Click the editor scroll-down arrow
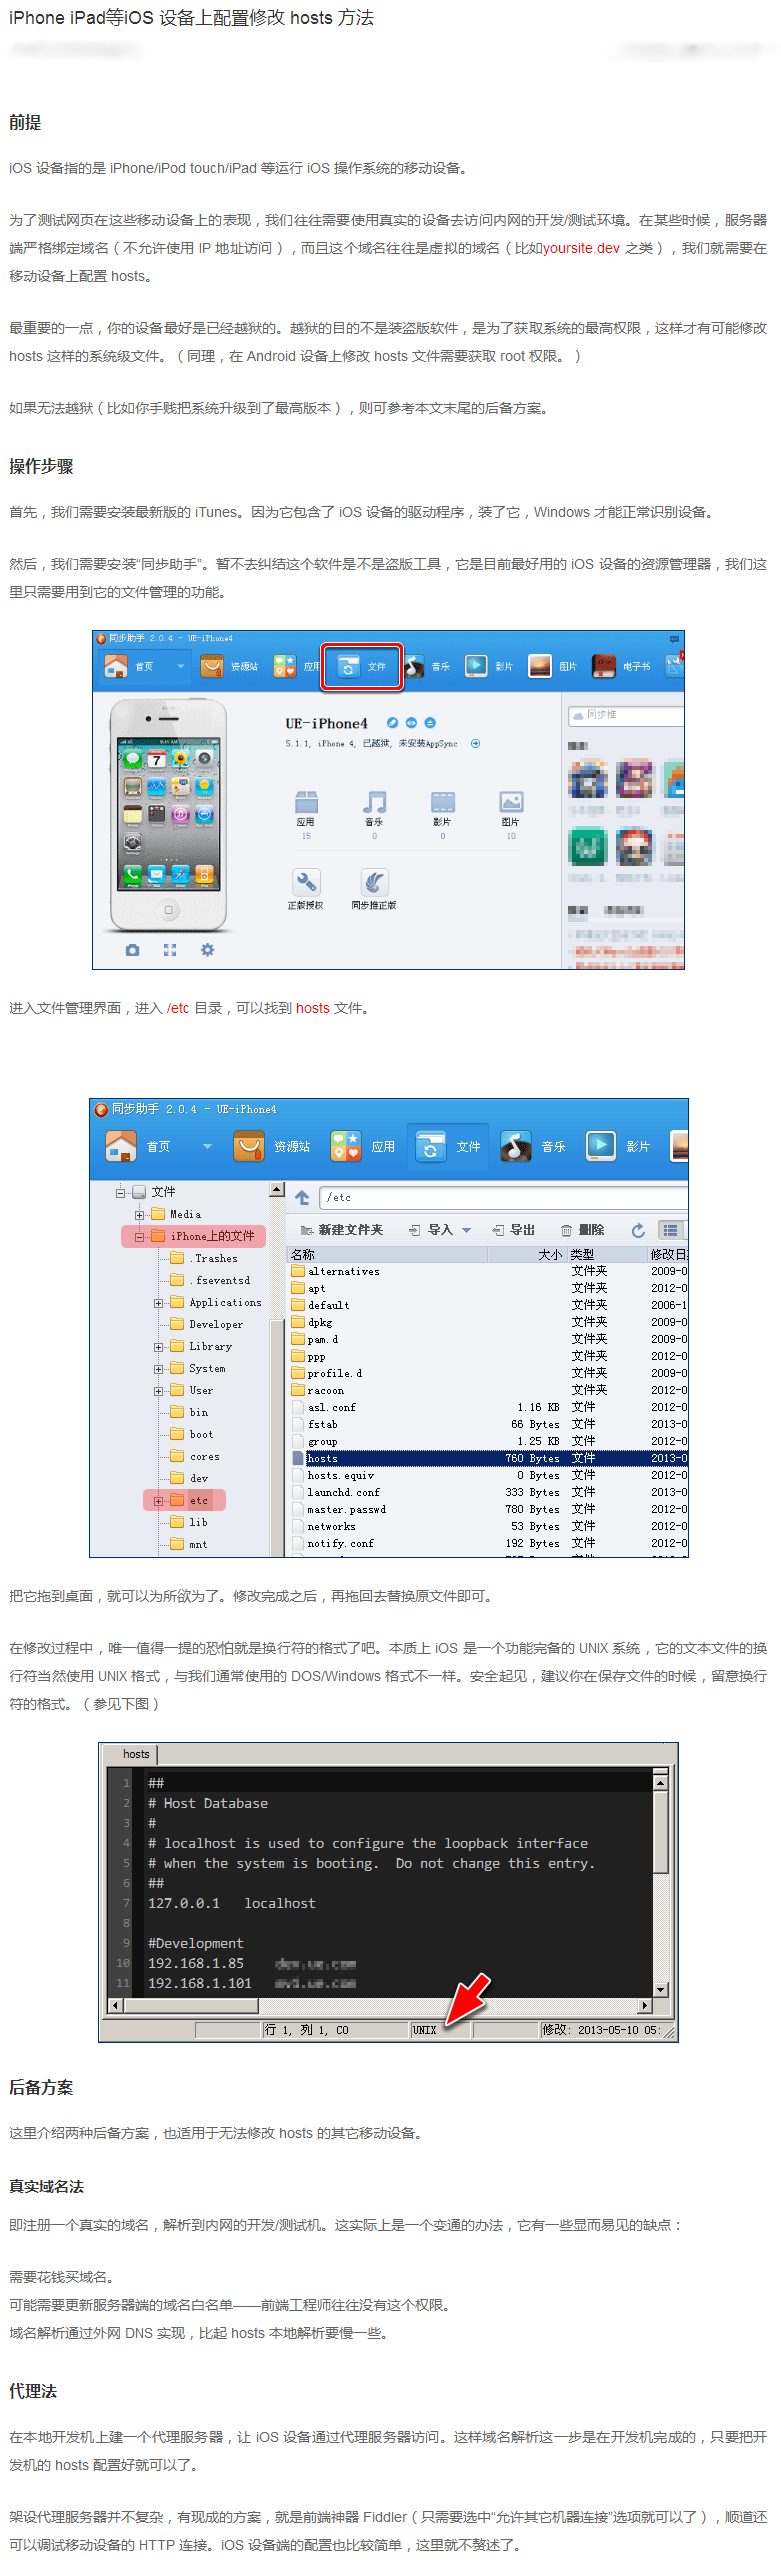This screenshot has height=2566, width=781. (660, 1990)
